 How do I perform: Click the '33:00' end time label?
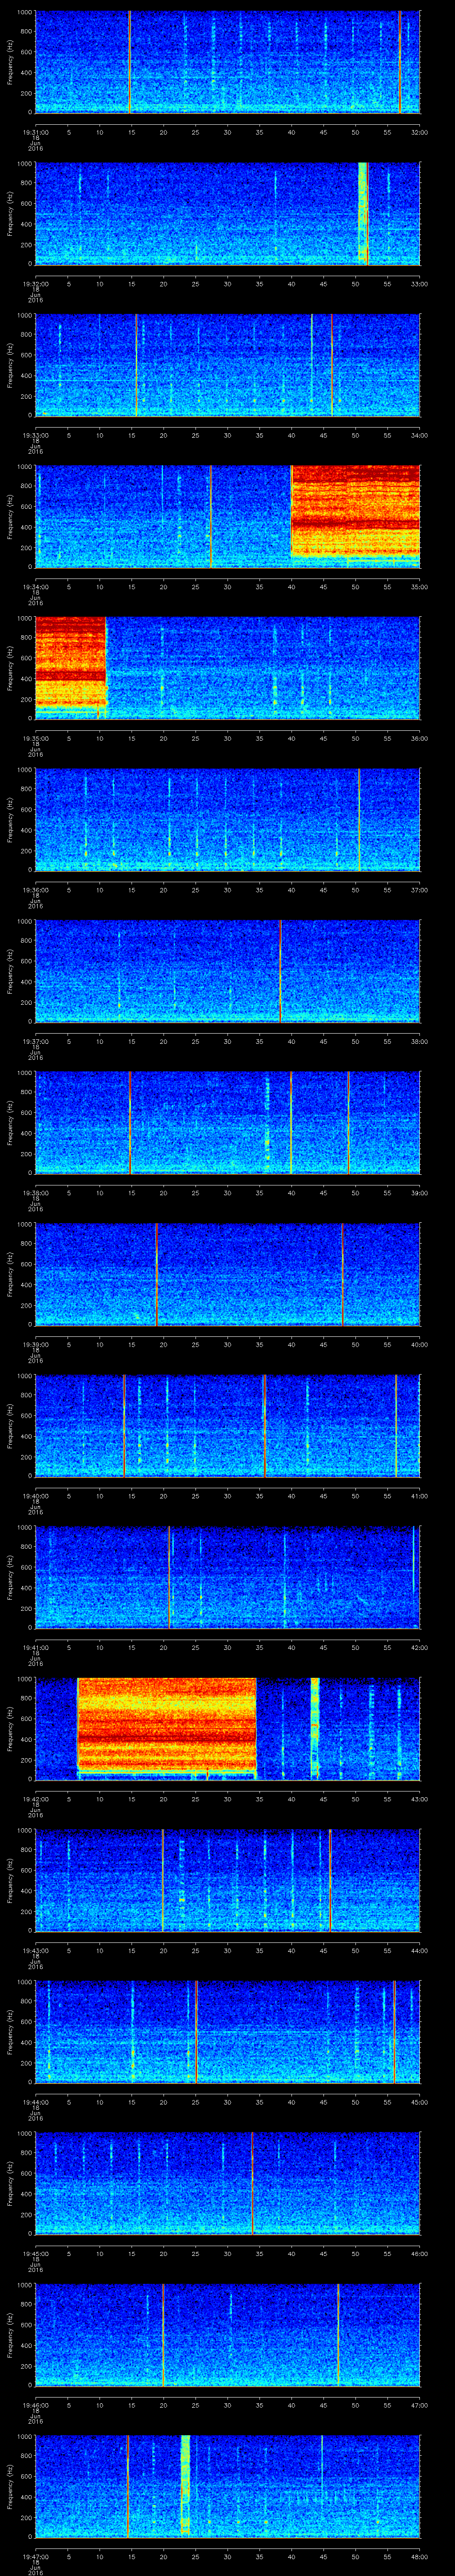point(419,284)
